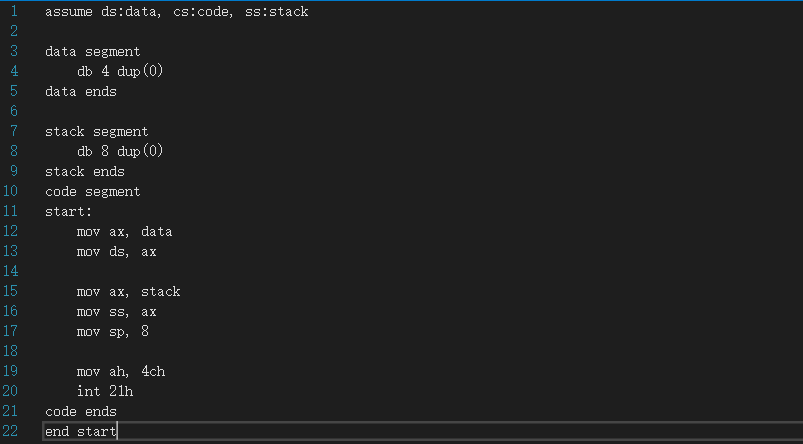Place cursor on 'int 21h' line

point(104,392)
